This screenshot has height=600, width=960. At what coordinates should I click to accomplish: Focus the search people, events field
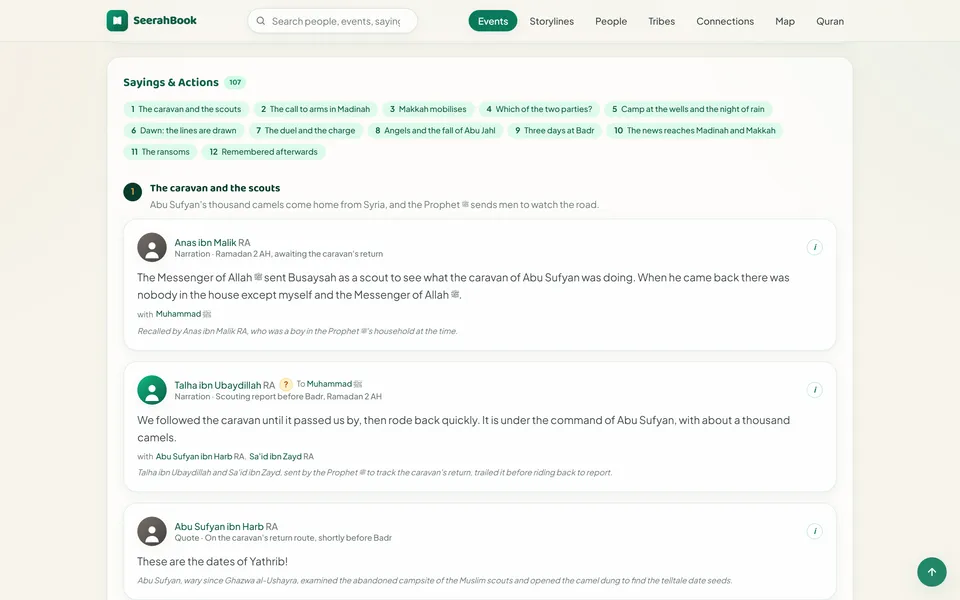click(x=332, y=21)
